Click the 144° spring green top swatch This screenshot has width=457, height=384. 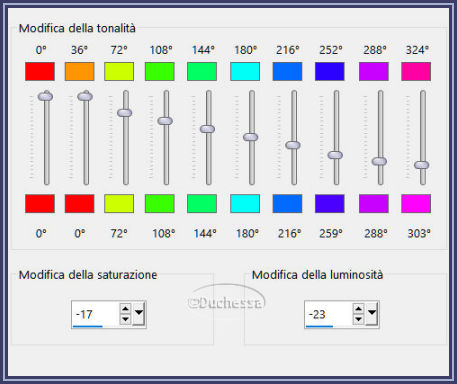202,71
